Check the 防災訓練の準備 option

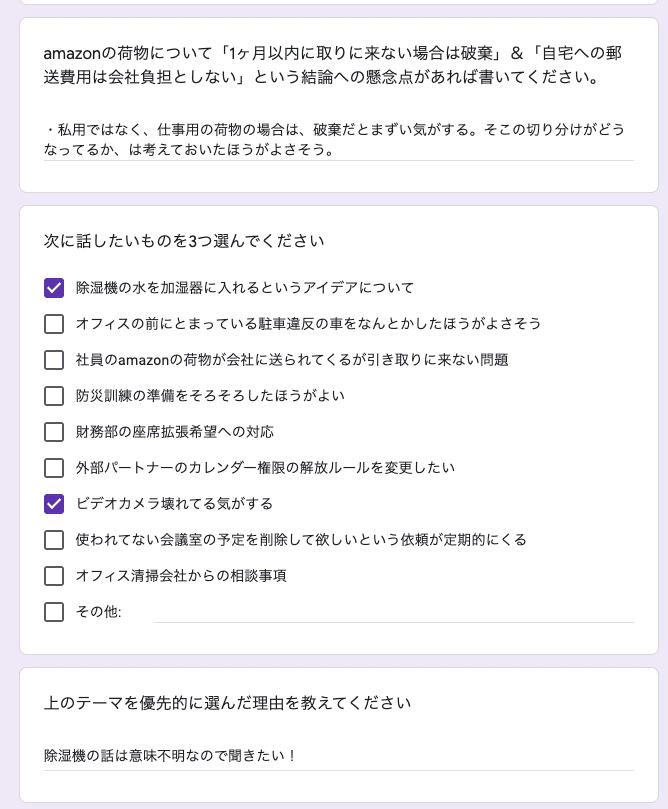pos(54,396)
